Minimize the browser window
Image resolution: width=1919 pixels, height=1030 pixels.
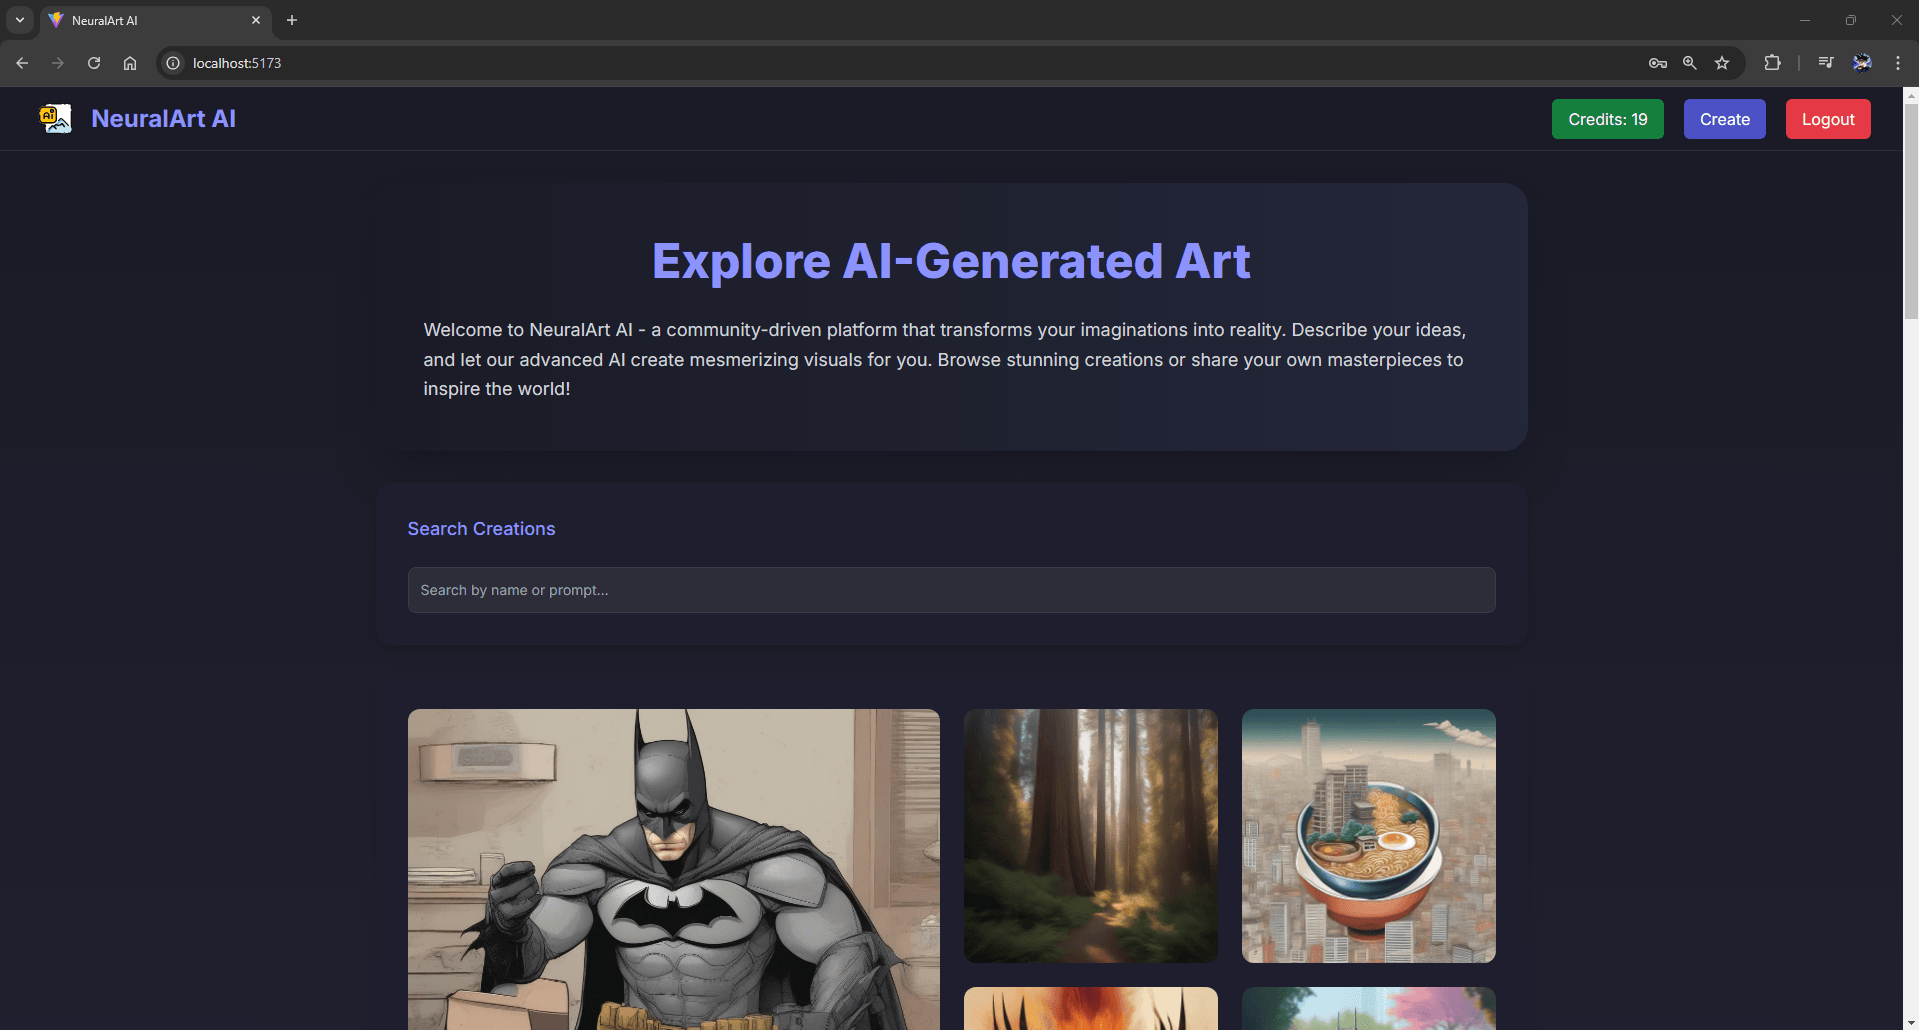(x=1805, y=20)
